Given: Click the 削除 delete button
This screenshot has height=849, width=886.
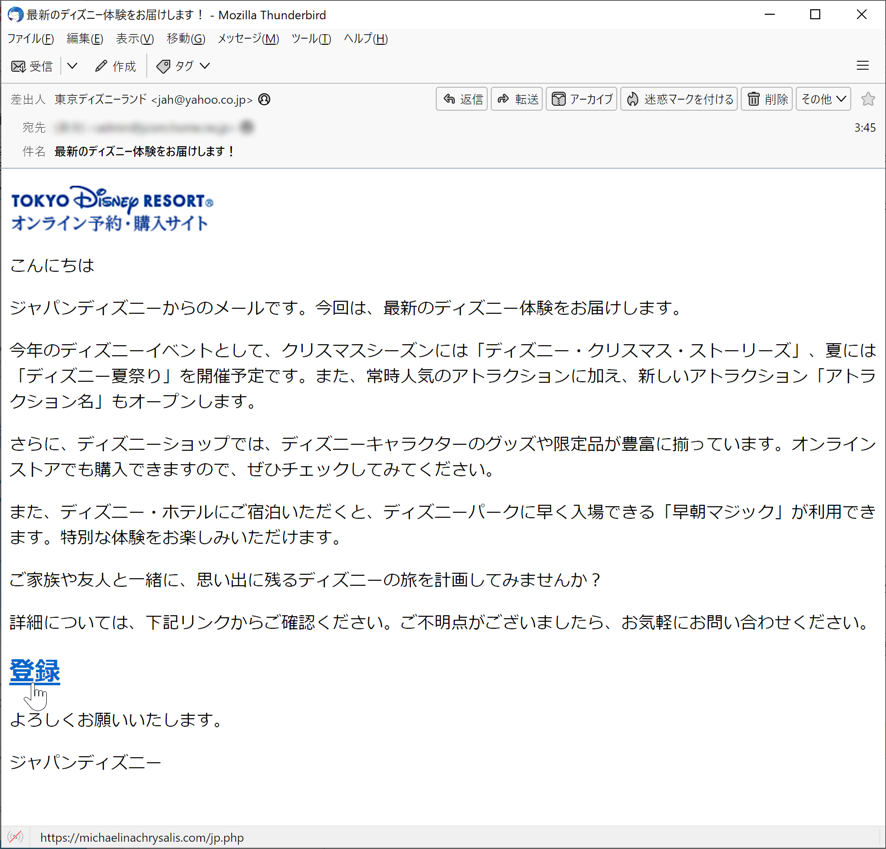Looking at the screenshot, I should 767,99.
